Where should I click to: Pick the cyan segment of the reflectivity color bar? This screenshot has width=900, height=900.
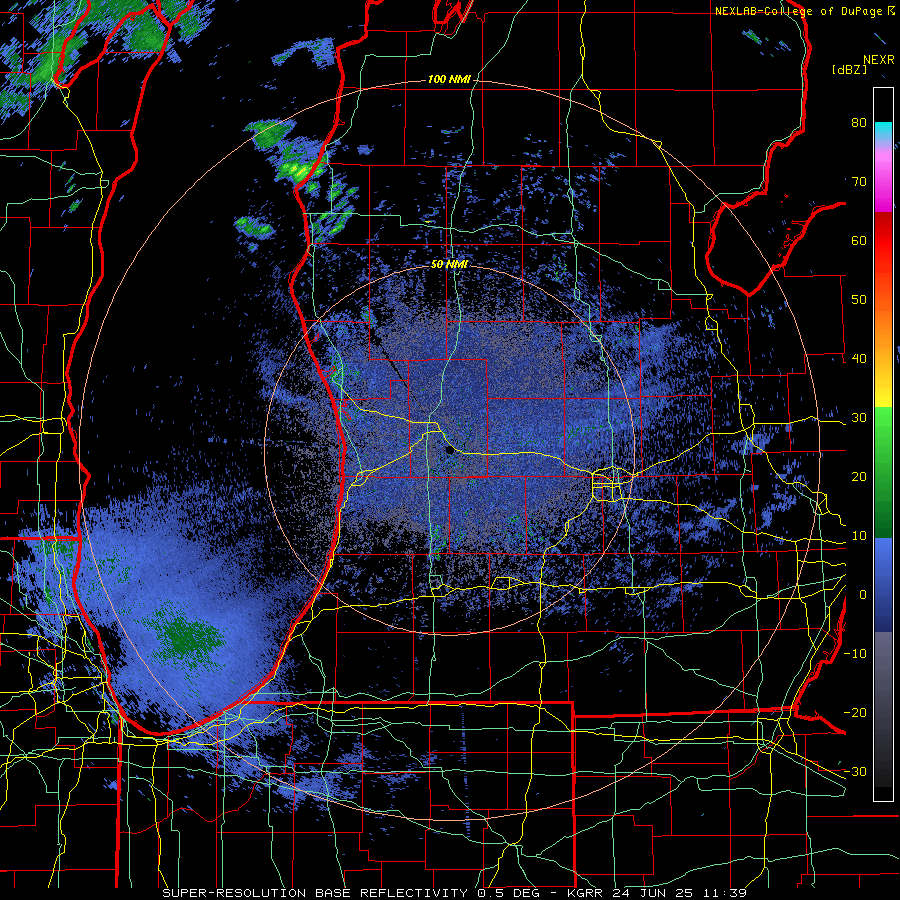[883, 131]
